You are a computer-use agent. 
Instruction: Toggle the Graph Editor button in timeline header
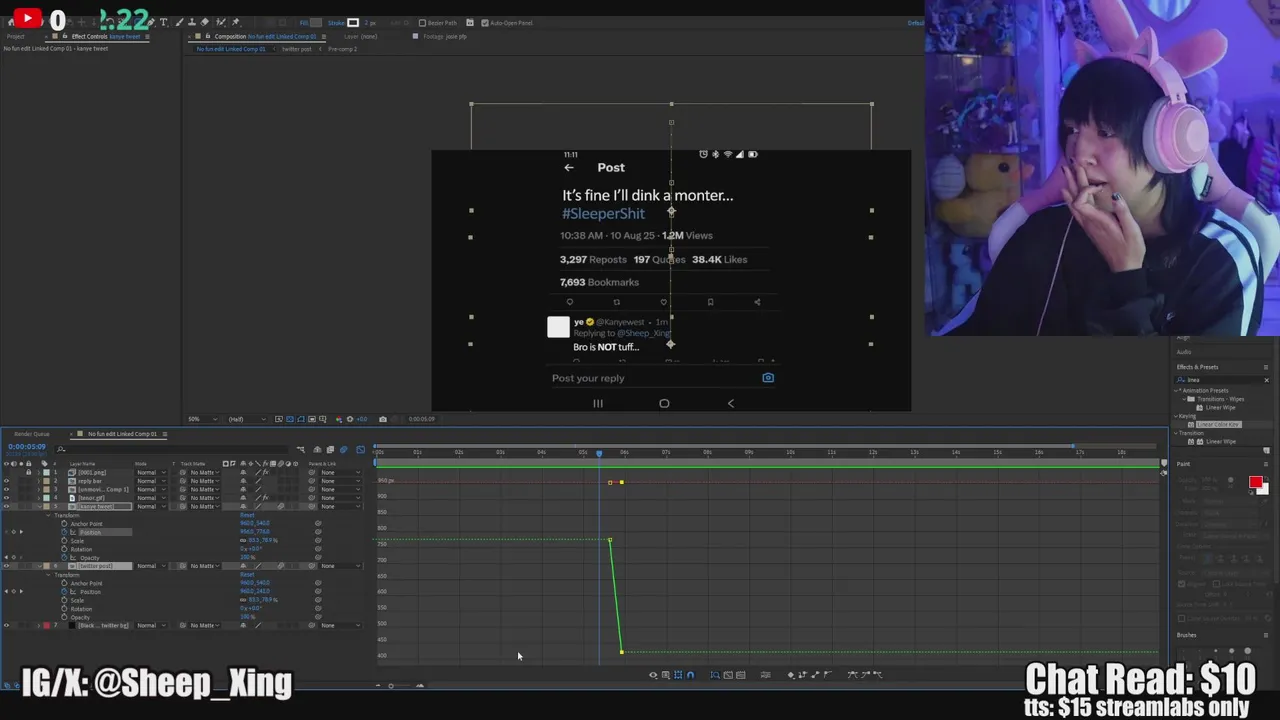(x=360, y=450)
